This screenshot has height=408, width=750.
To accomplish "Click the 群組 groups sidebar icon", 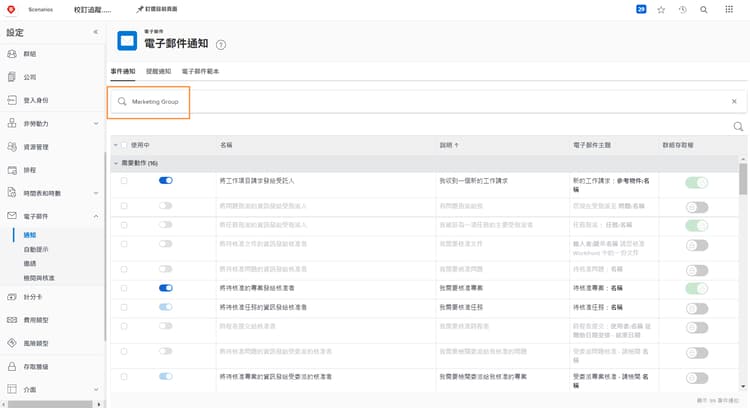I will click(12, 54).
